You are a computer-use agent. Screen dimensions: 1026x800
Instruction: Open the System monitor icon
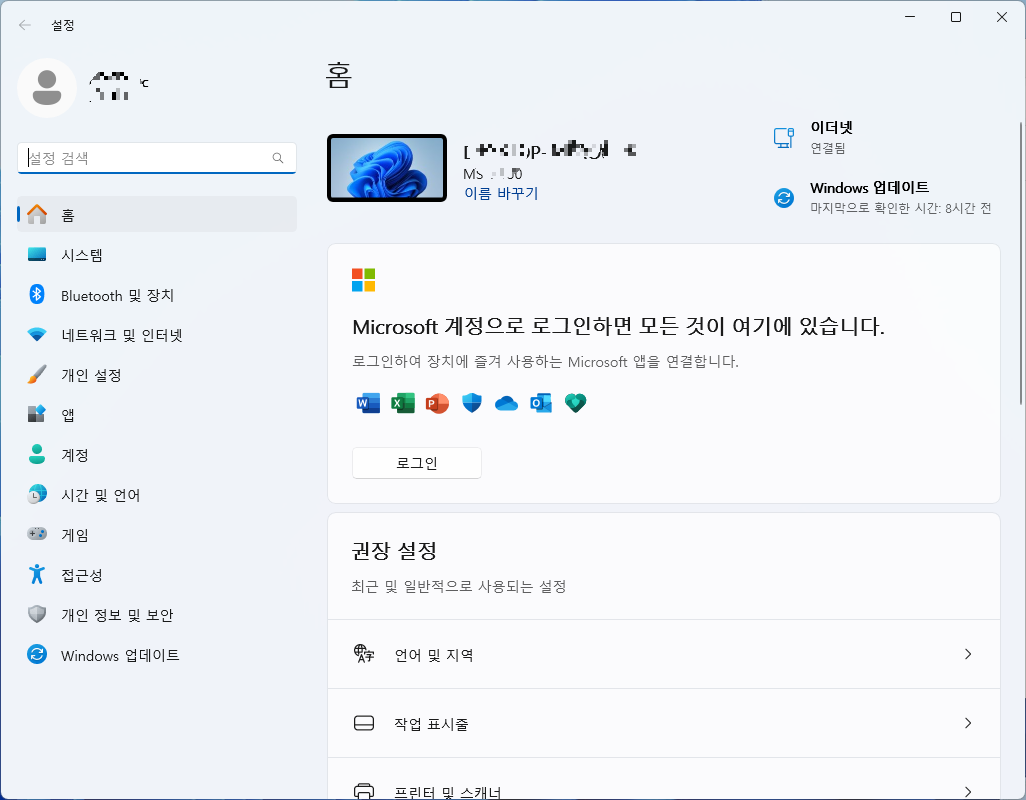[37, 254]
